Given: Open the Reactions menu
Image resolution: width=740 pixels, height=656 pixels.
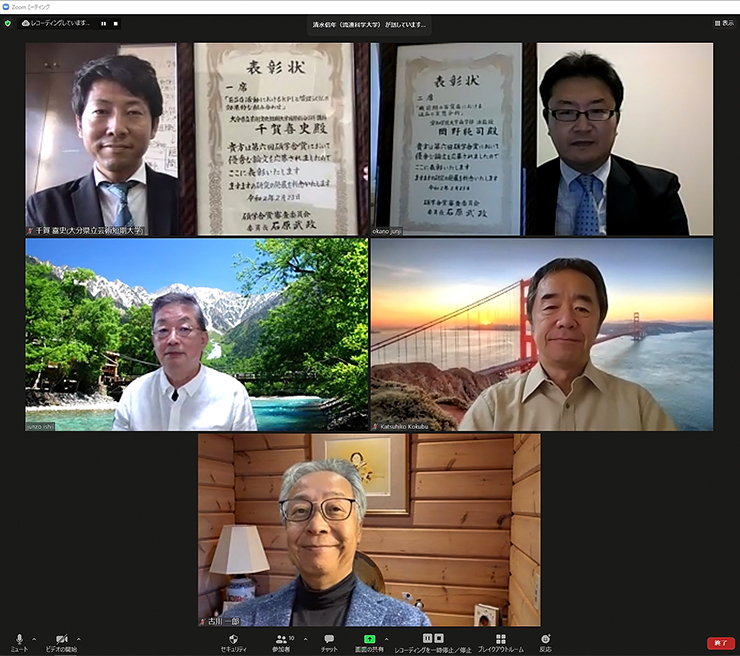Looking at the screenshot, I should [545, 639].
